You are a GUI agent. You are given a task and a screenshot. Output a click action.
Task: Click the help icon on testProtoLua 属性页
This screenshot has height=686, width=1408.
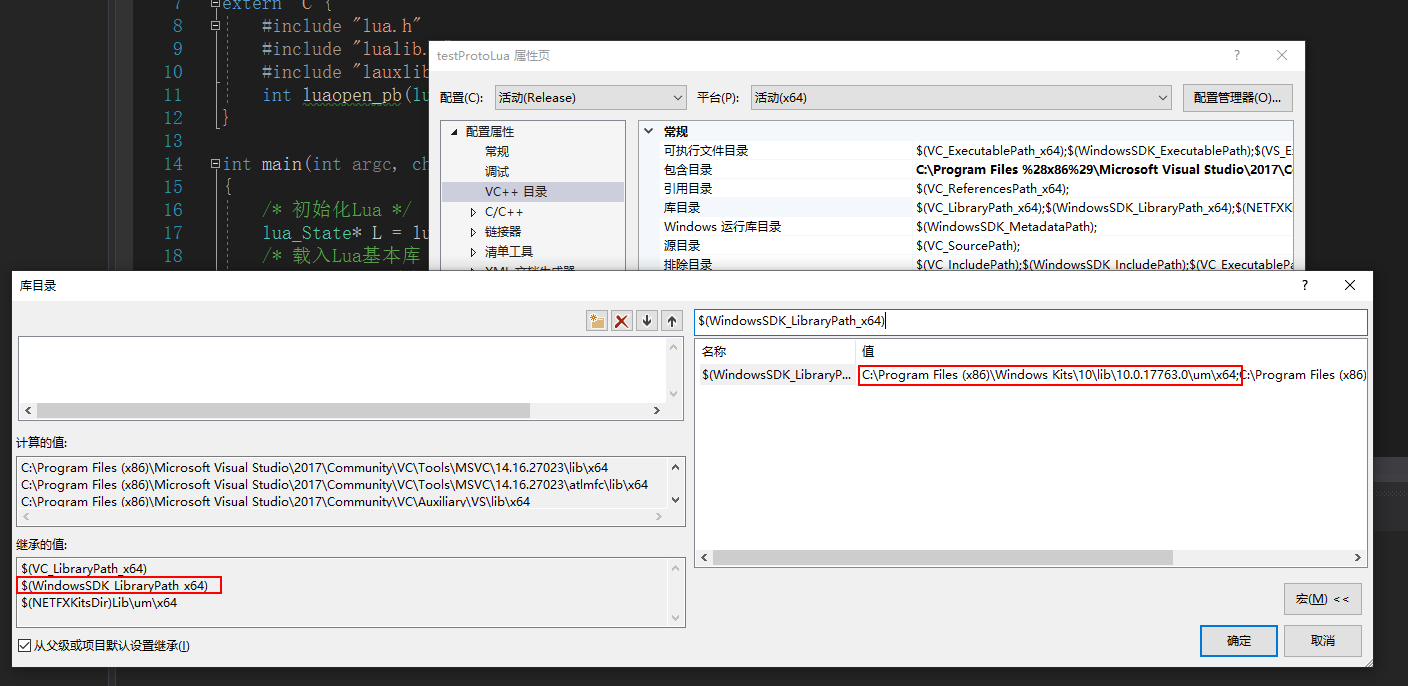pos(1236,56)
